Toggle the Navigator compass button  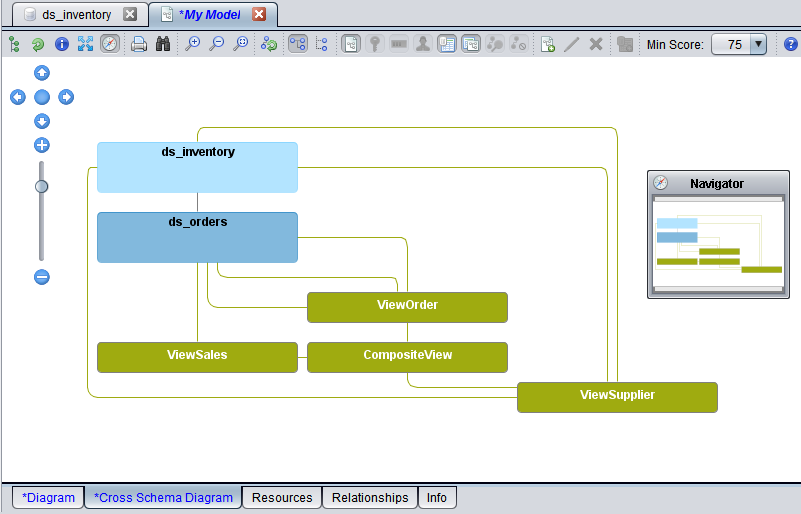[109, 44]
